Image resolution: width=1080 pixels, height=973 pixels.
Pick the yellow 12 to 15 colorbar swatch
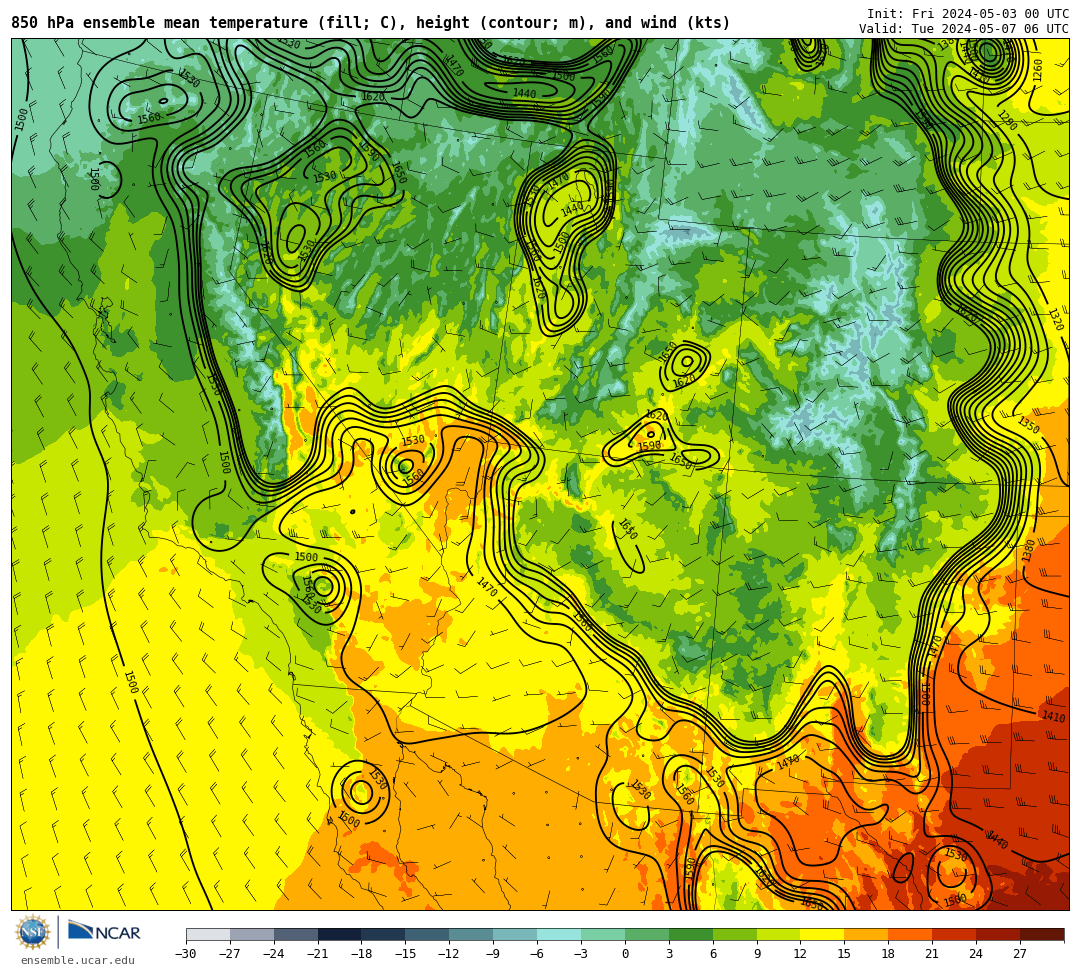(x=823, y=934)
